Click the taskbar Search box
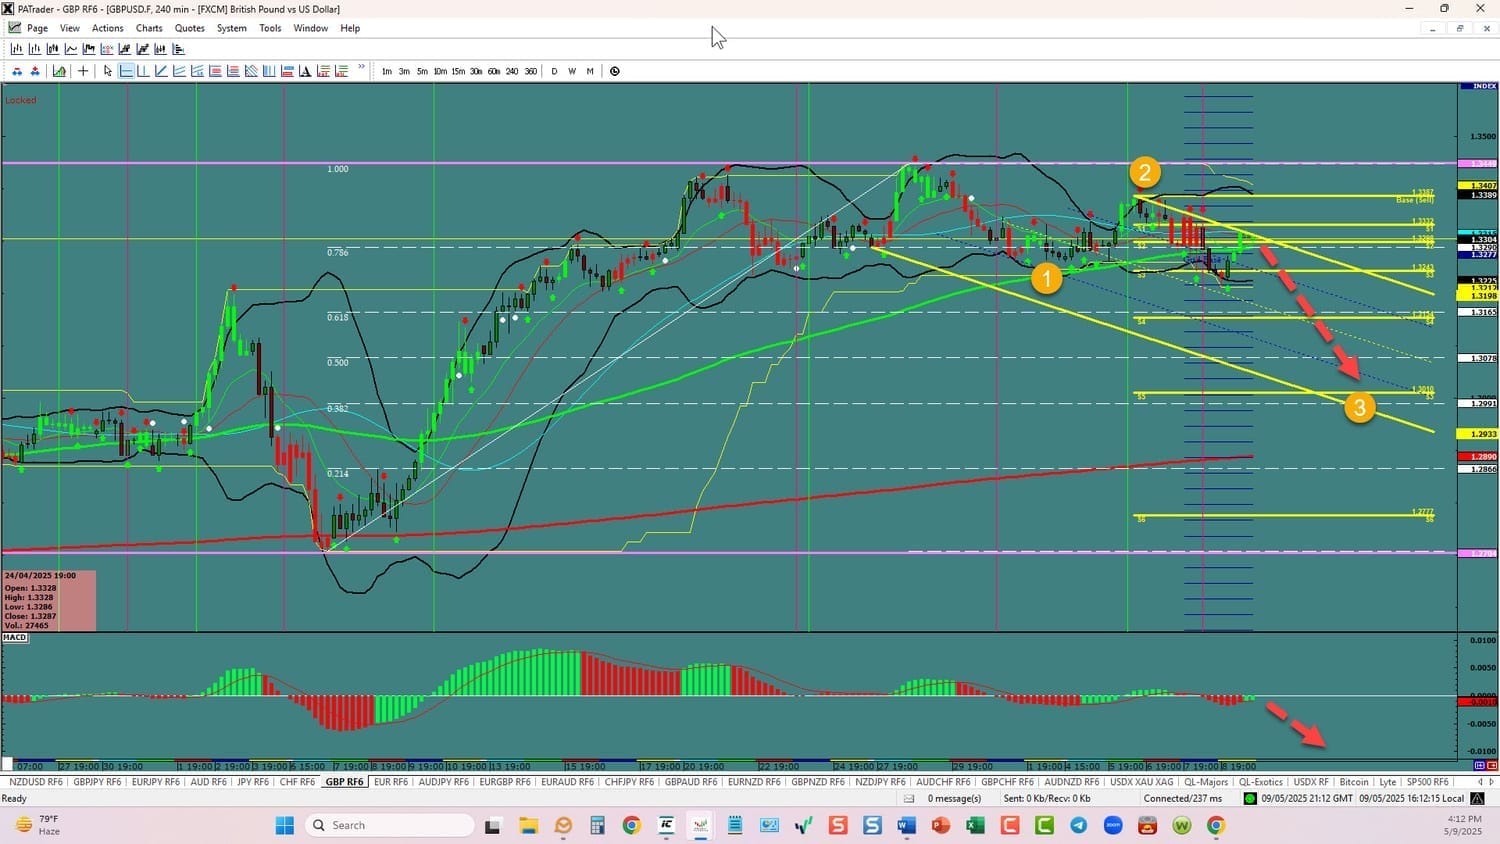The image size is (1500, 844). [x=388, y=825]
